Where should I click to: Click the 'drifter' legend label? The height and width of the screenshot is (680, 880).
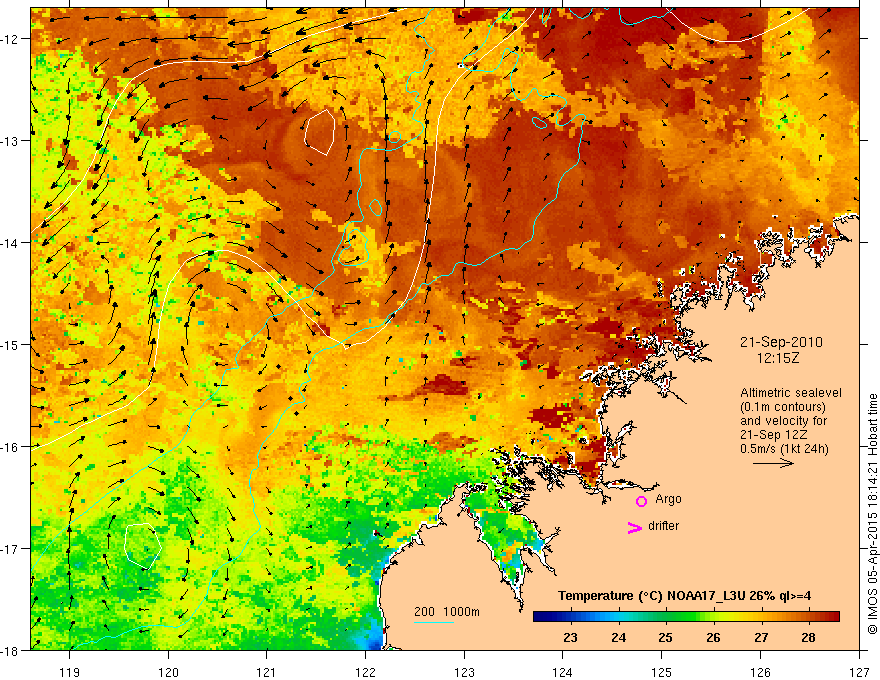pos(663,526)
